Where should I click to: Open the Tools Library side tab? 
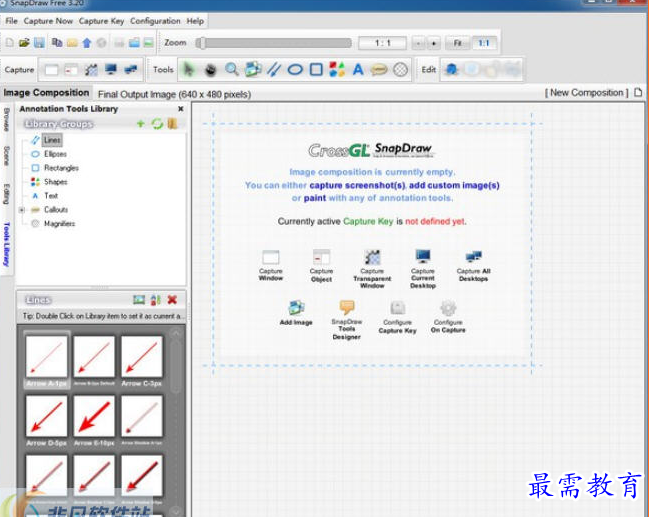coord(6,245)
